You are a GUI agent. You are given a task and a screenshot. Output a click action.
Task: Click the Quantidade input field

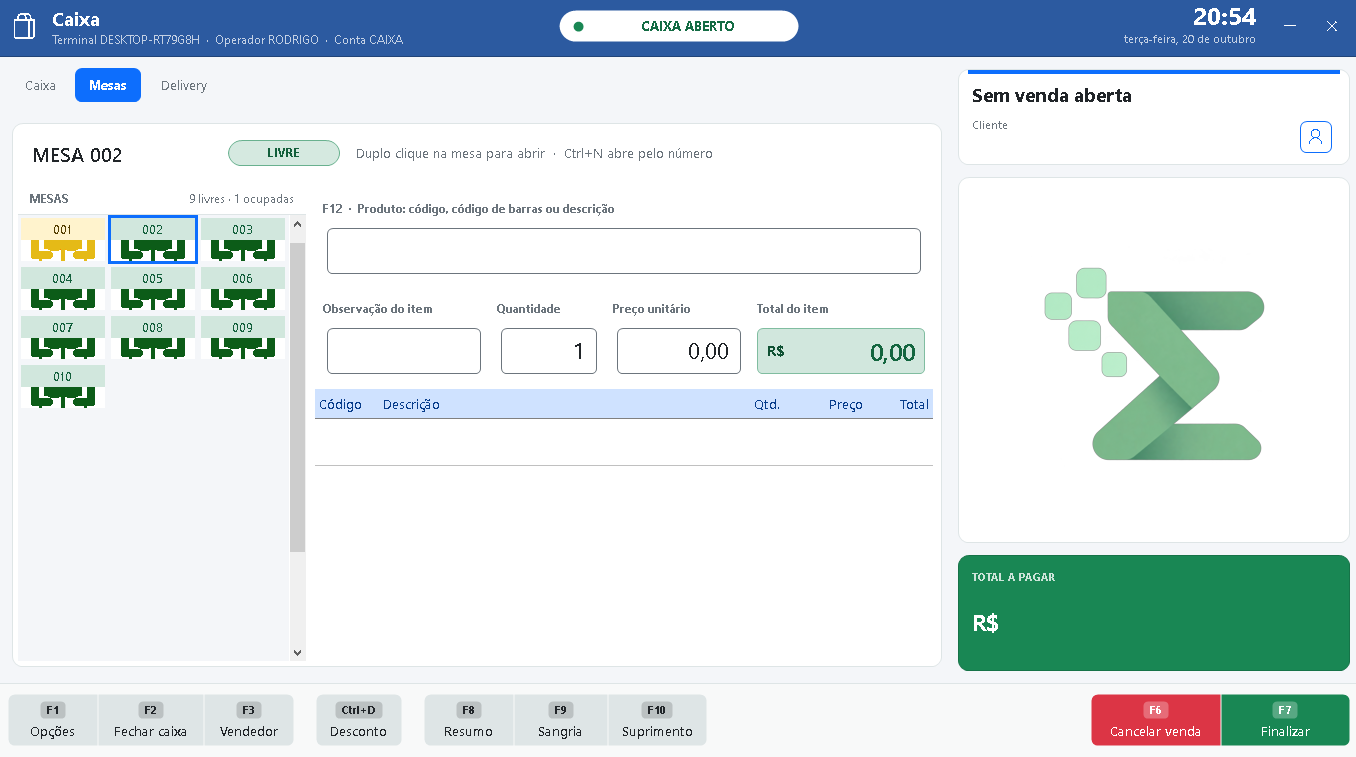click(549, 351)
